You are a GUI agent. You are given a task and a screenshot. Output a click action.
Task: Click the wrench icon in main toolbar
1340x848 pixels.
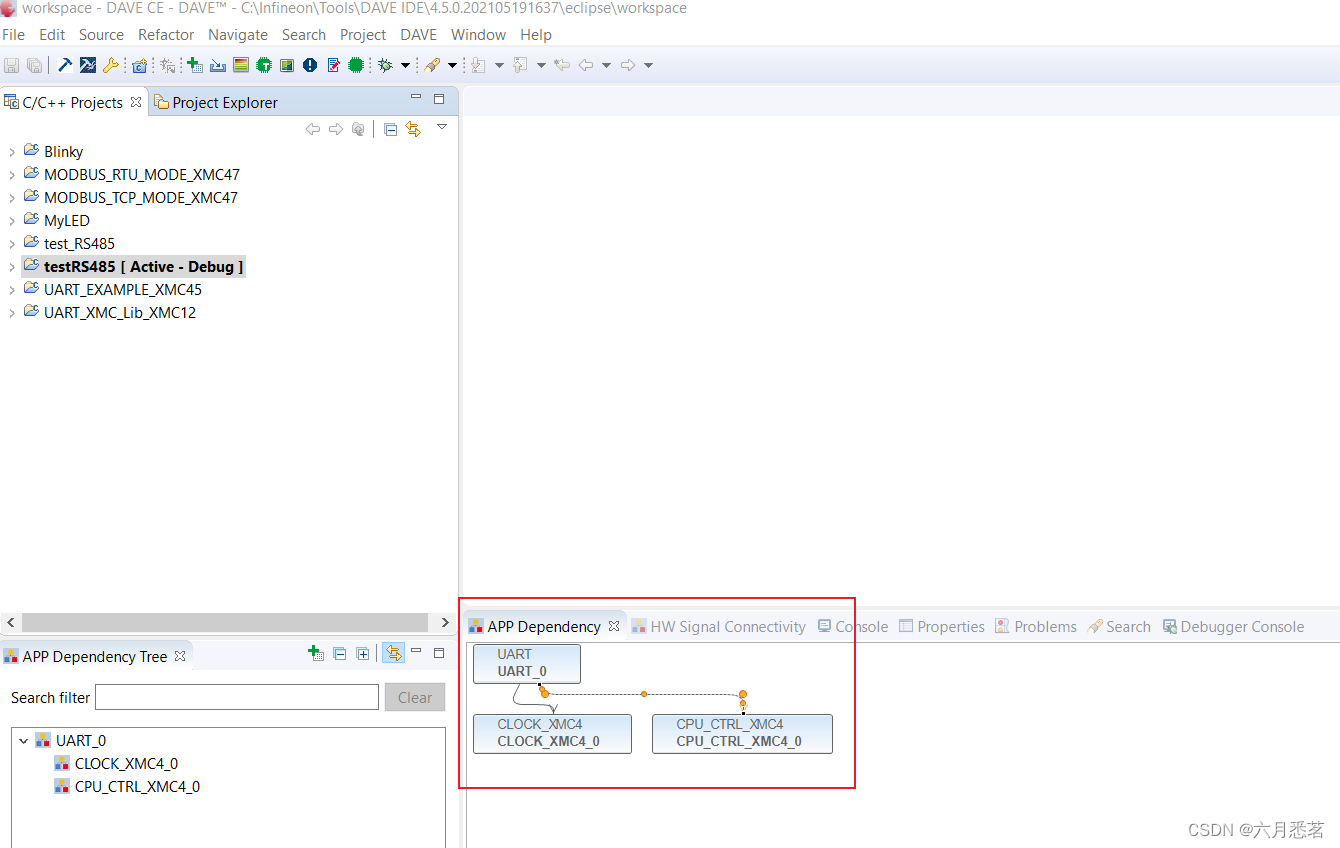111,65
